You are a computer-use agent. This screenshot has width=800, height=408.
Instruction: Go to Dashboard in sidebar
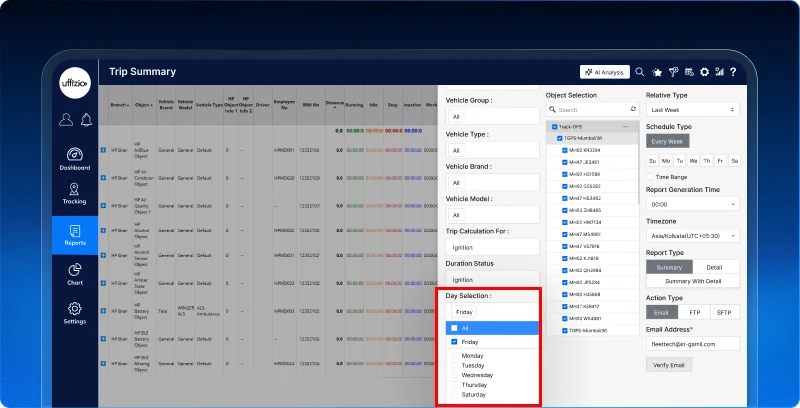(74, 159)
